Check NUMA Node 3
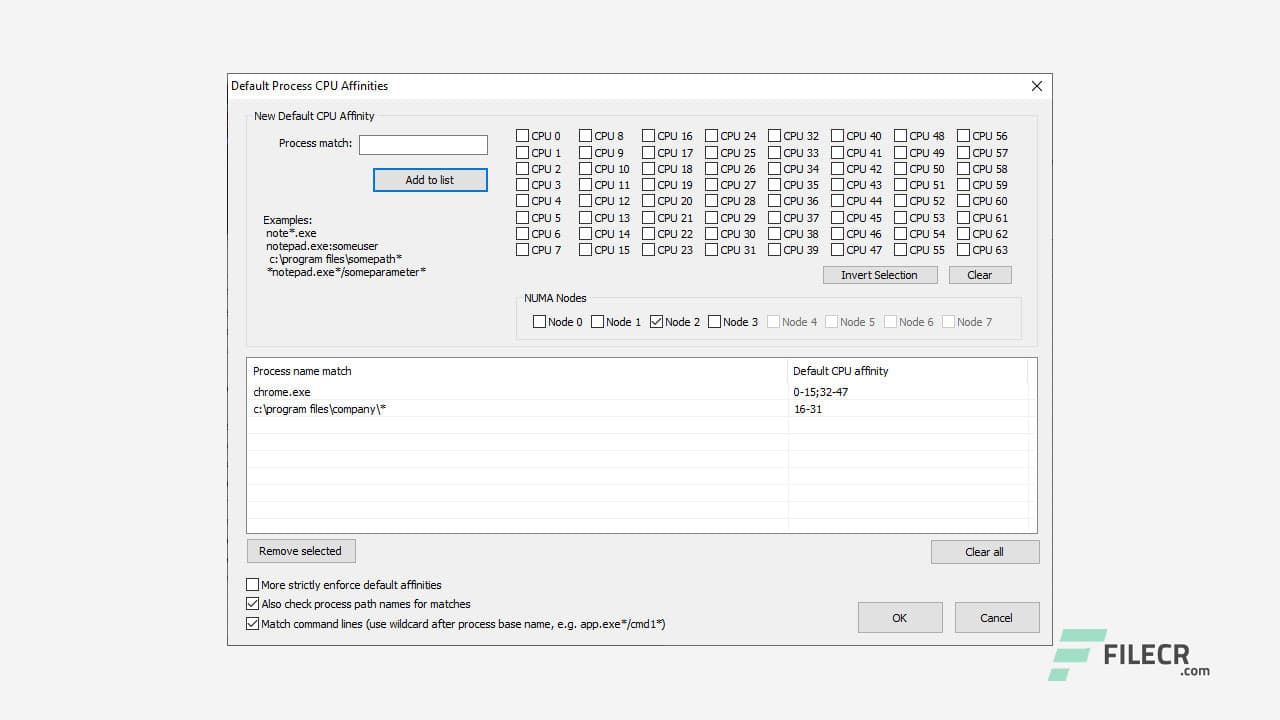This screenshot has height=720, width=1280. [x=714, y=322]
